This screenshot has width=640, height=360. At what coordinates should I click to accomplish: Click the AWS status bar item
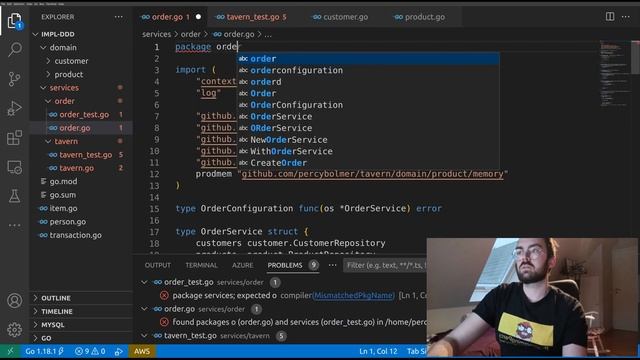coord(142,351)
